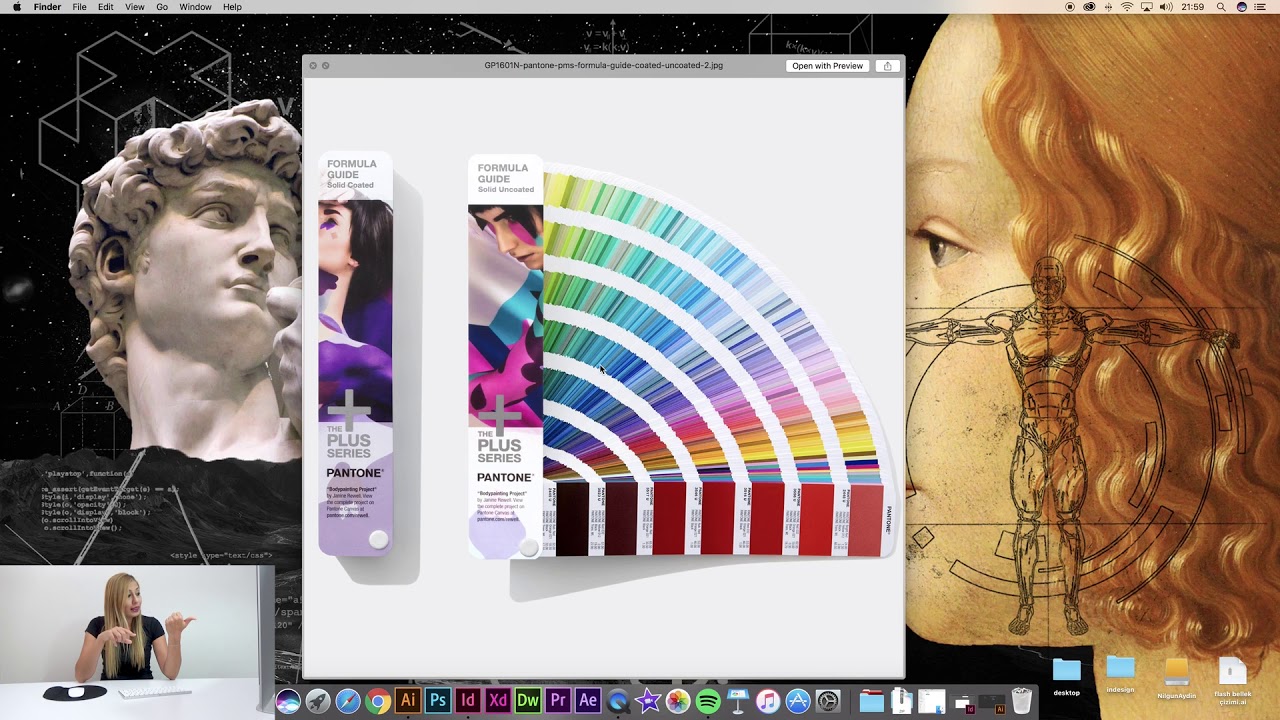The height and width of the screenshot is (720, 1280).
Task: Click the screen recording stop icon in menu bar
Action: coord(1070,7)
